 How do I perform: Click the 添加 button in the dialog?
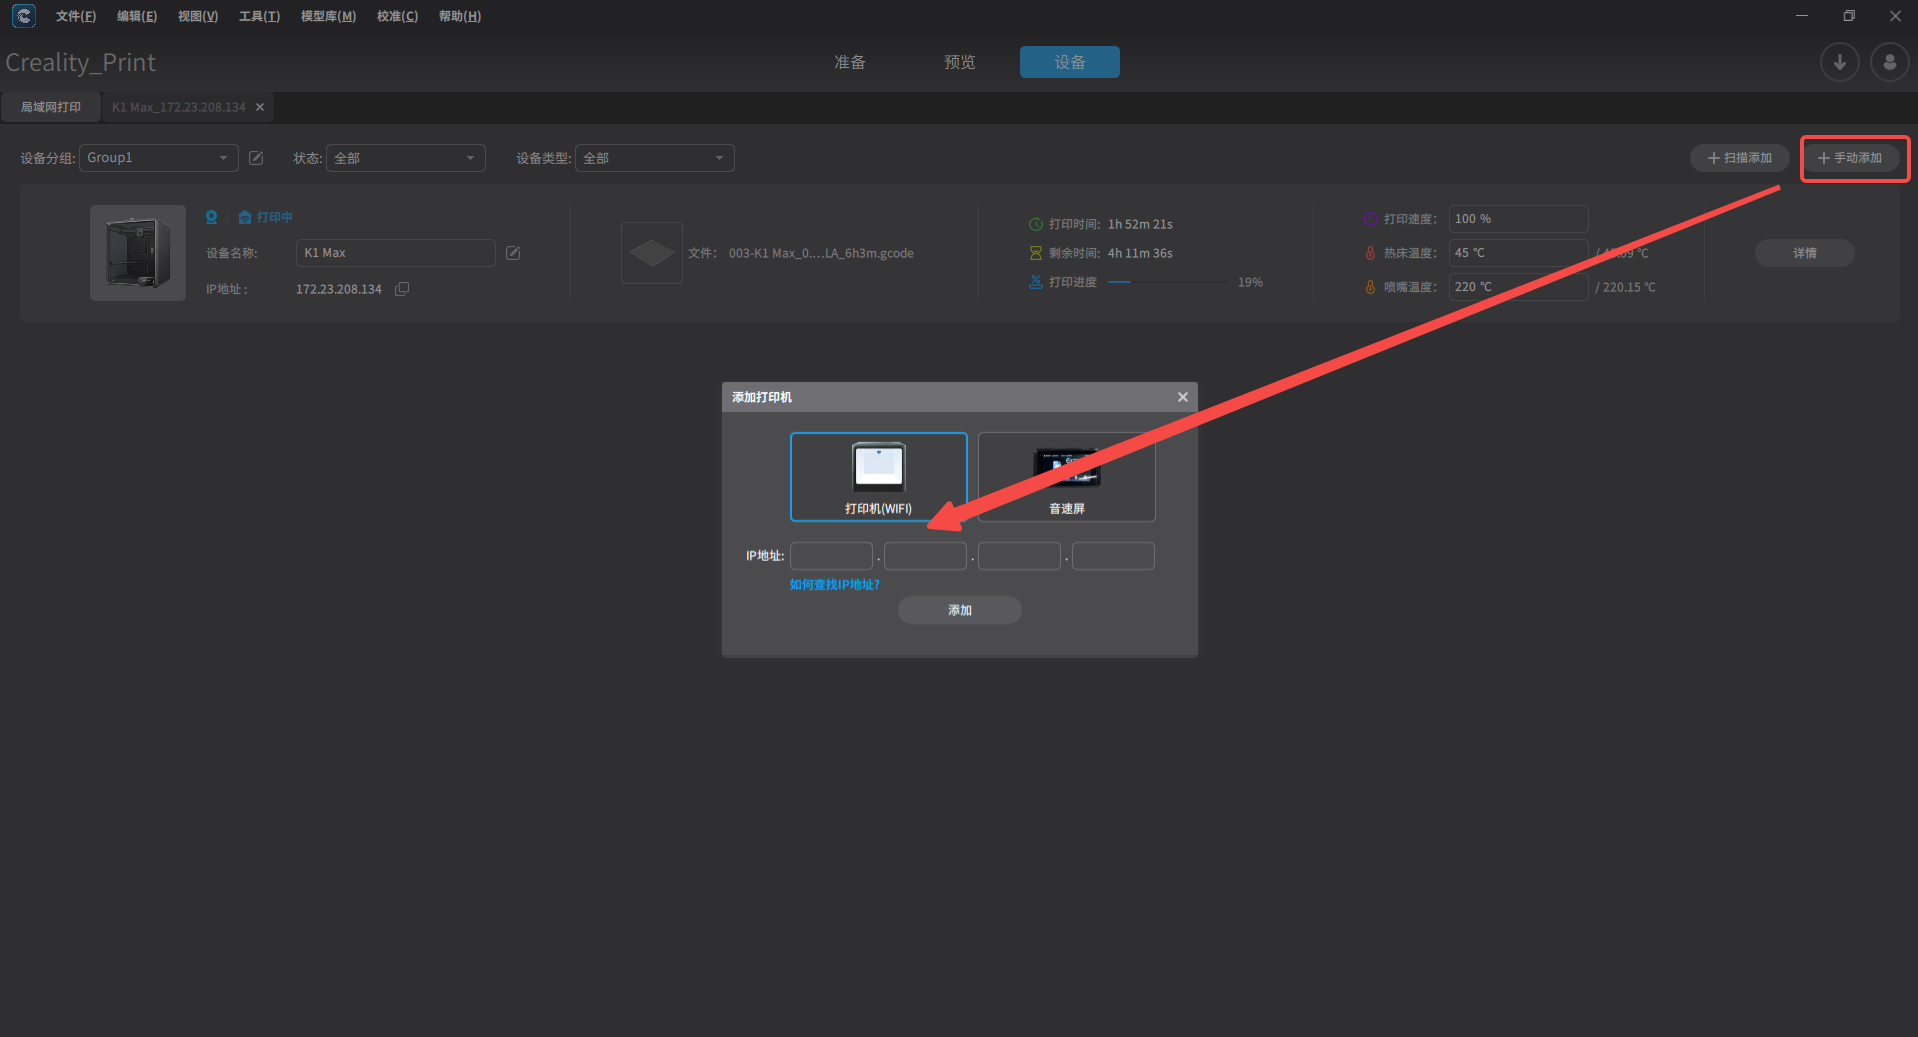pyautogui.click(x=960, y=610)
